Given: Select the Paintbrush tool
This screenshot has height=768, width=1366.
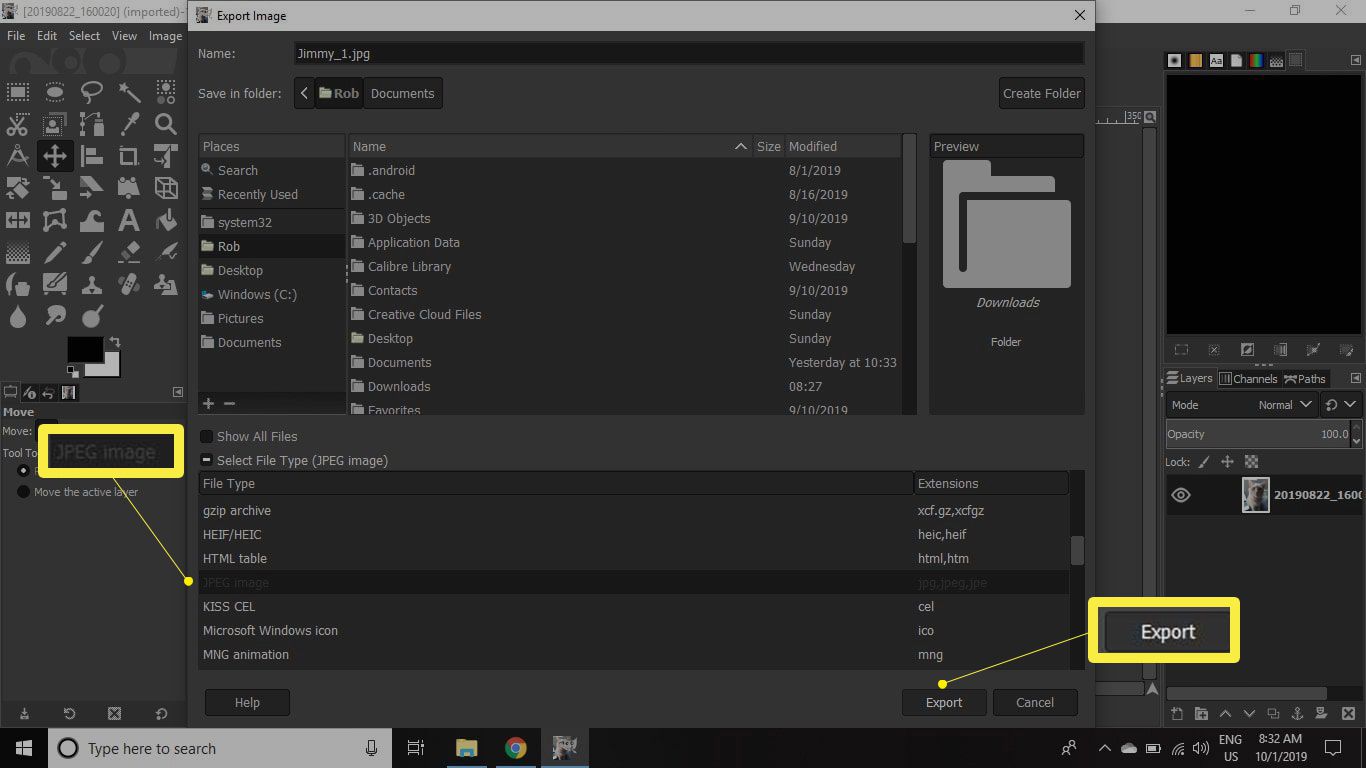Looking at the screenshot, I should tap(92, 251).
